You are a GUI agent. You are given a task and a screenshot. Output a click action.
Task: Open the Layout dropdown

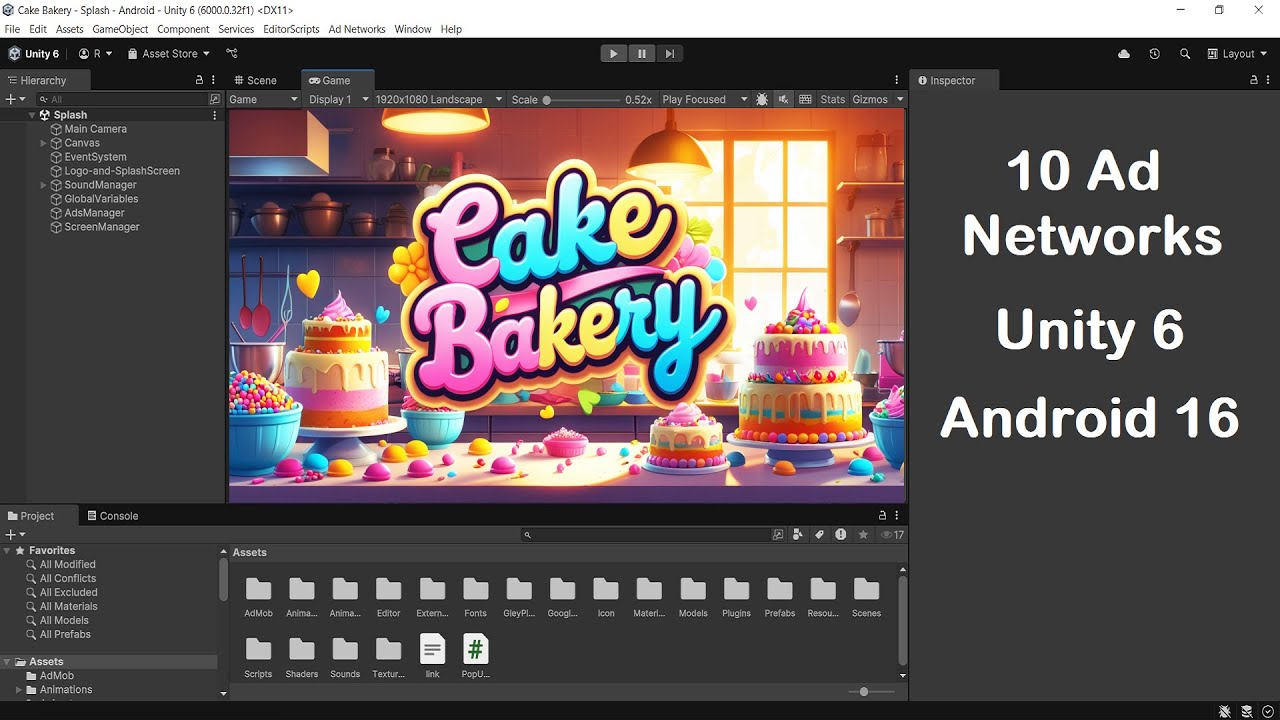[1237, 54]
